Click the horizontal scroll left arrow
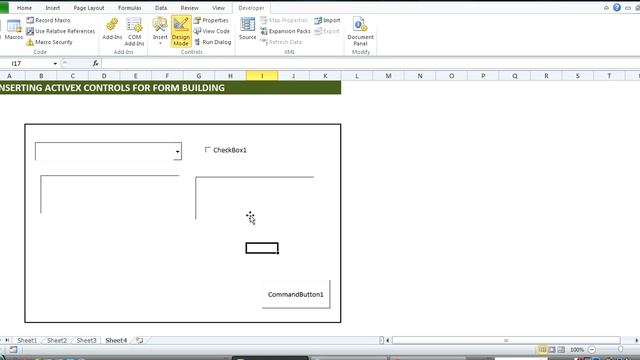Viewport: 640px width, 360px height. tap(388, 340)
